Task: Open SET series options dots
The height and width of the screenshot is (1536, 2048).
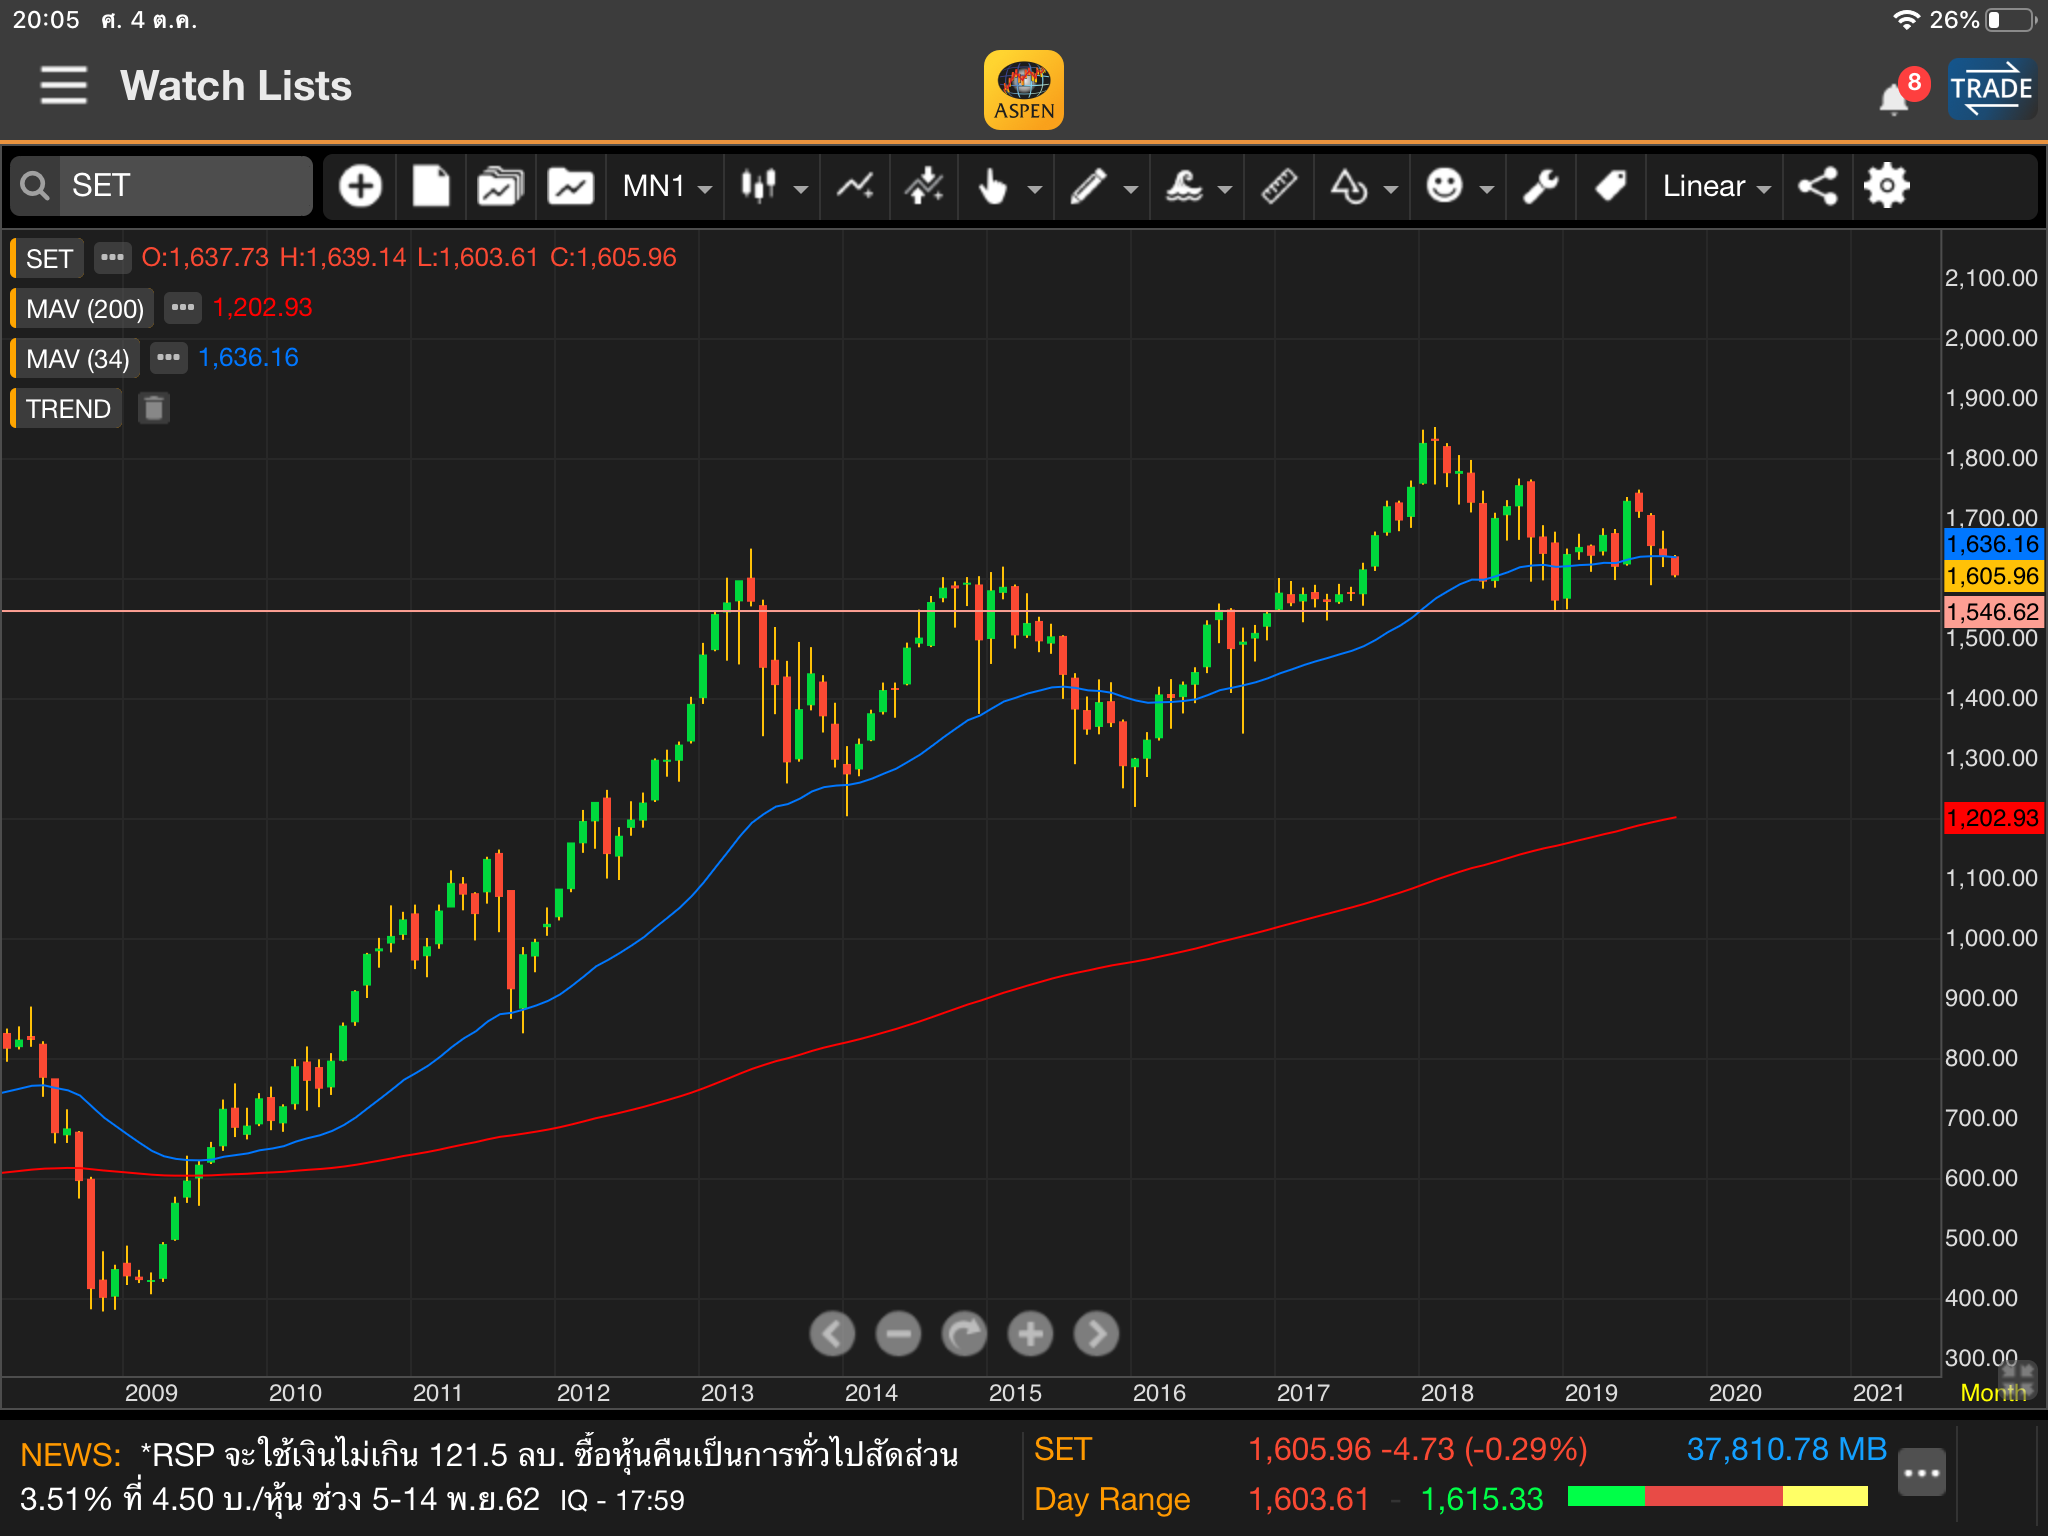Action: click(x=112, y=257)
